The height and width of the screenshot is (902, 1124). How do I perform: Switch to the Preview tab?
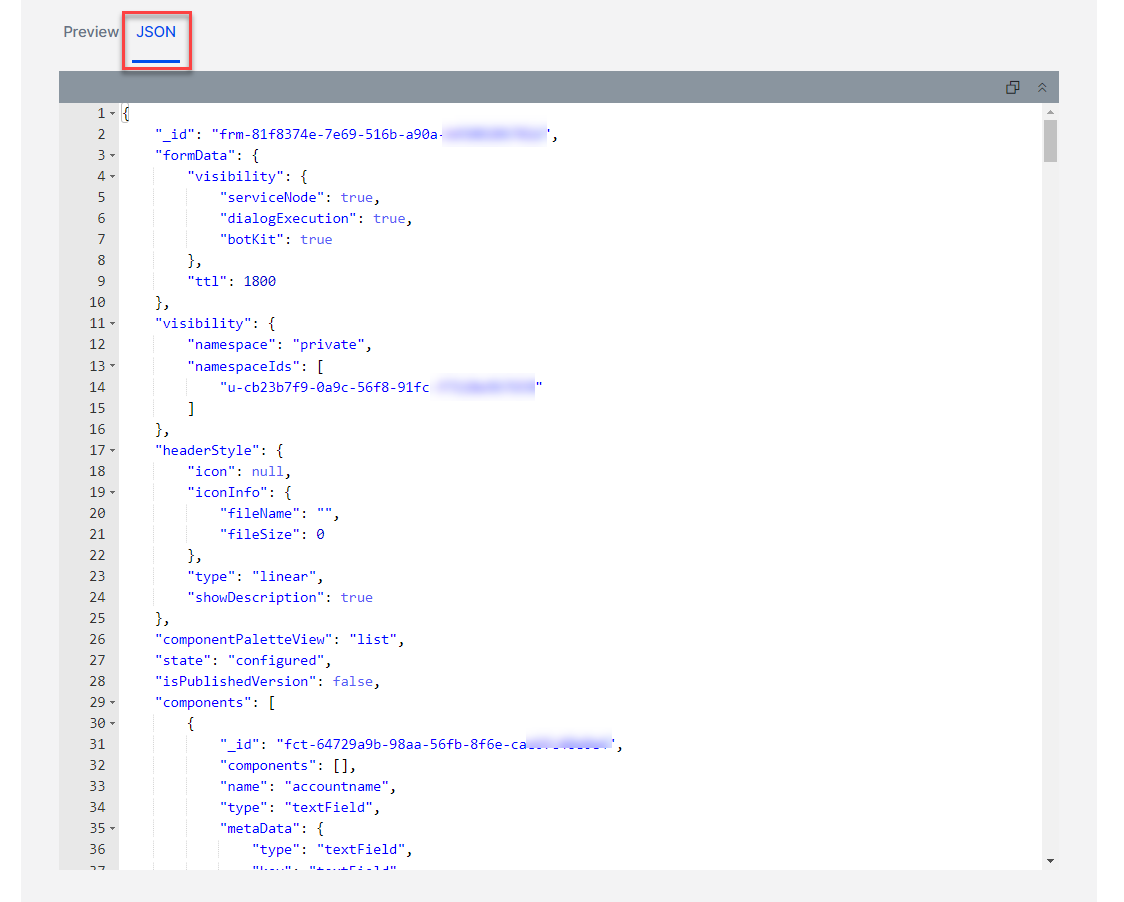point(91,32)
